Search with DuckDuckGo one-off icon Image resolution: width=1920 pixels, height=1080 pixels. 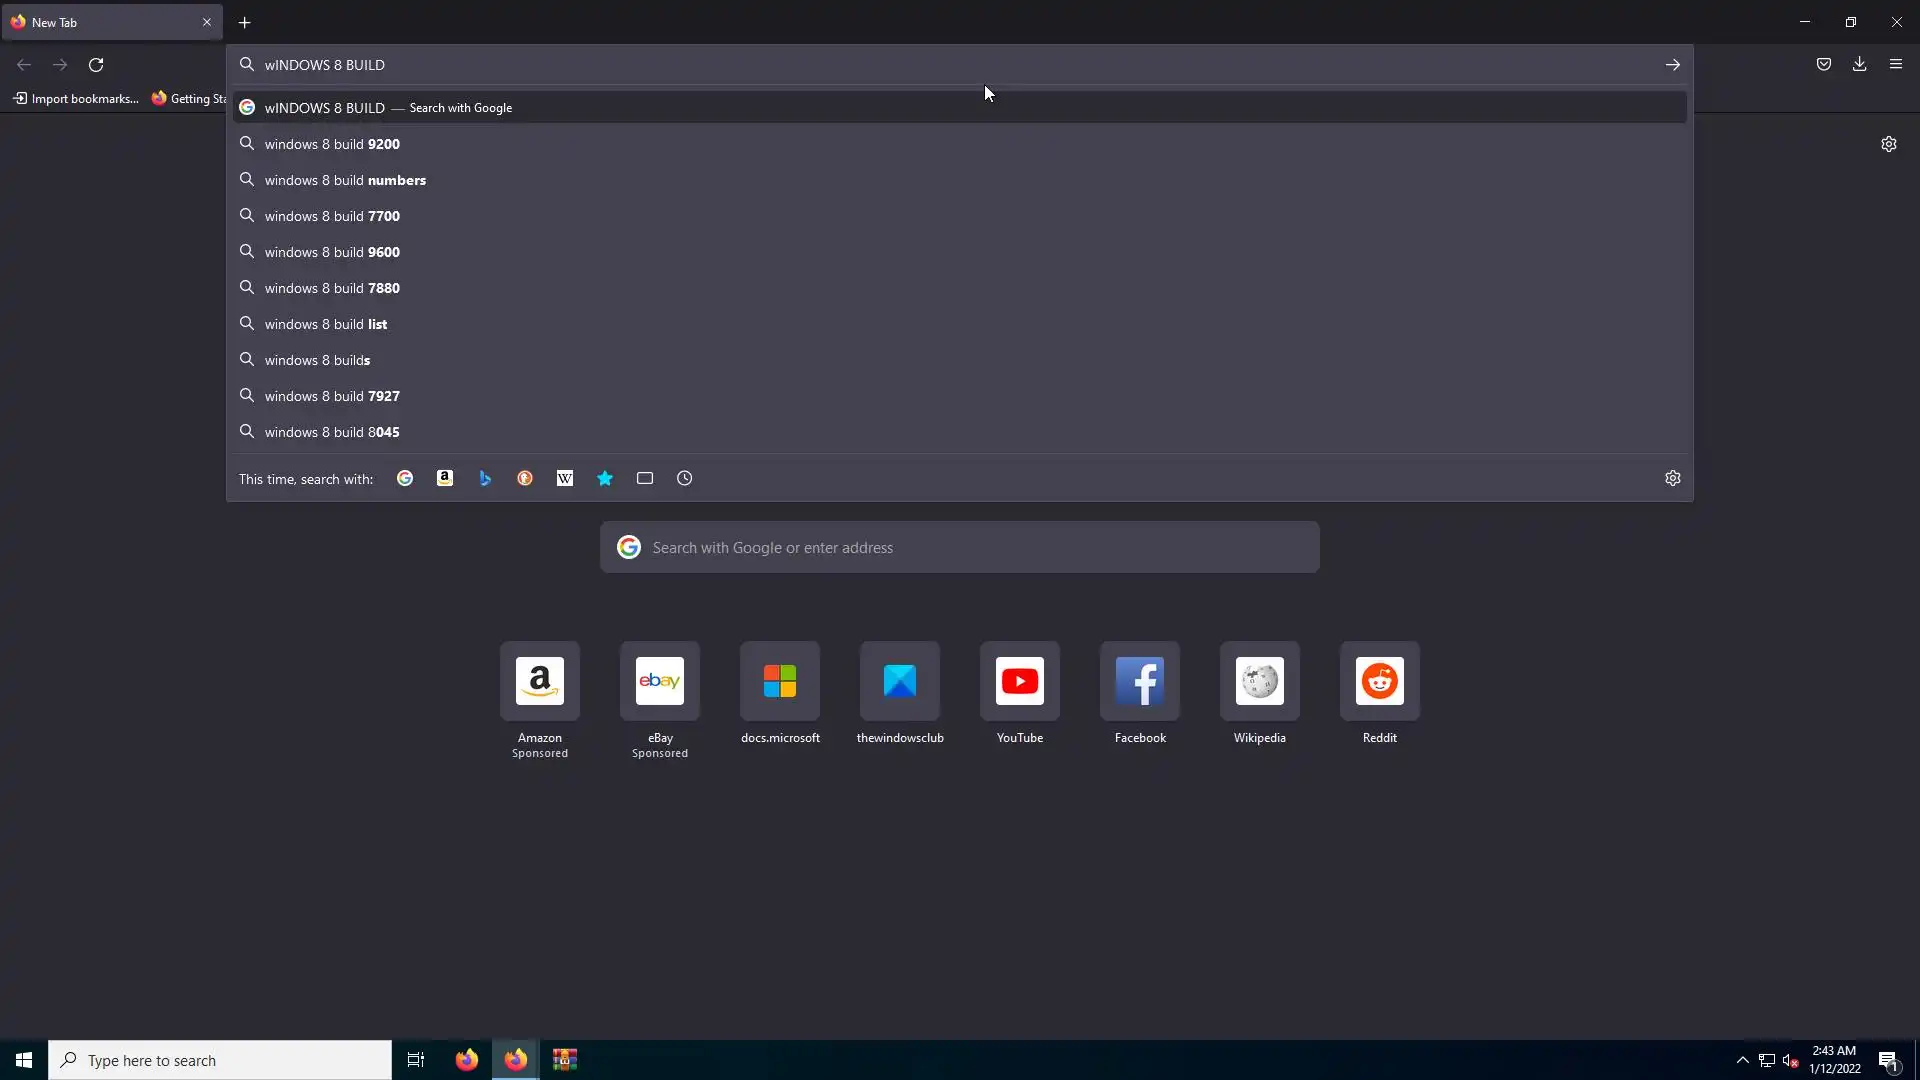(x=525, y=479)
